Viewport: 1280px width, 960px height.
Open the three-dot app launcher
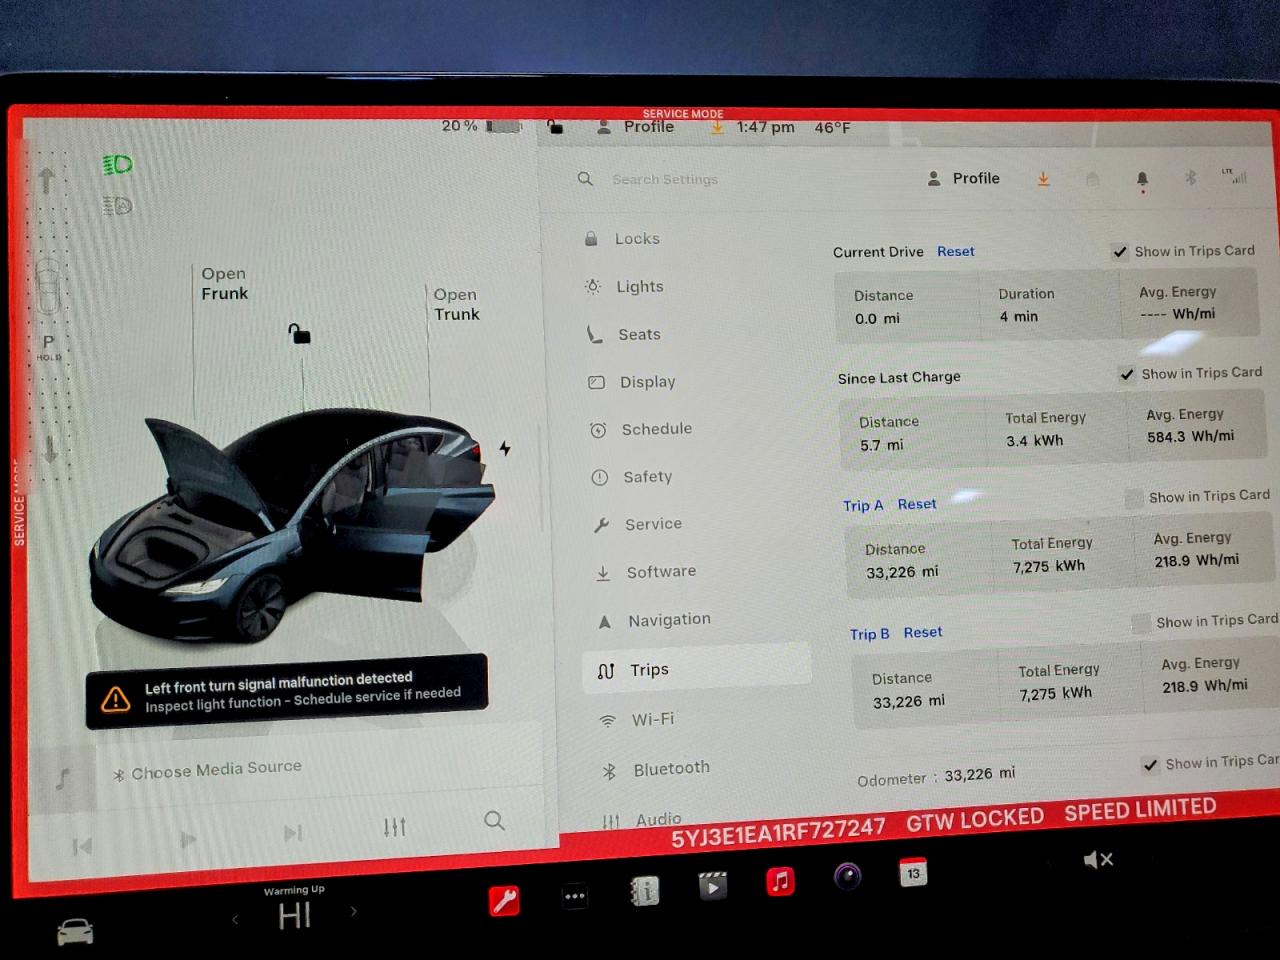tap(575, 896)
